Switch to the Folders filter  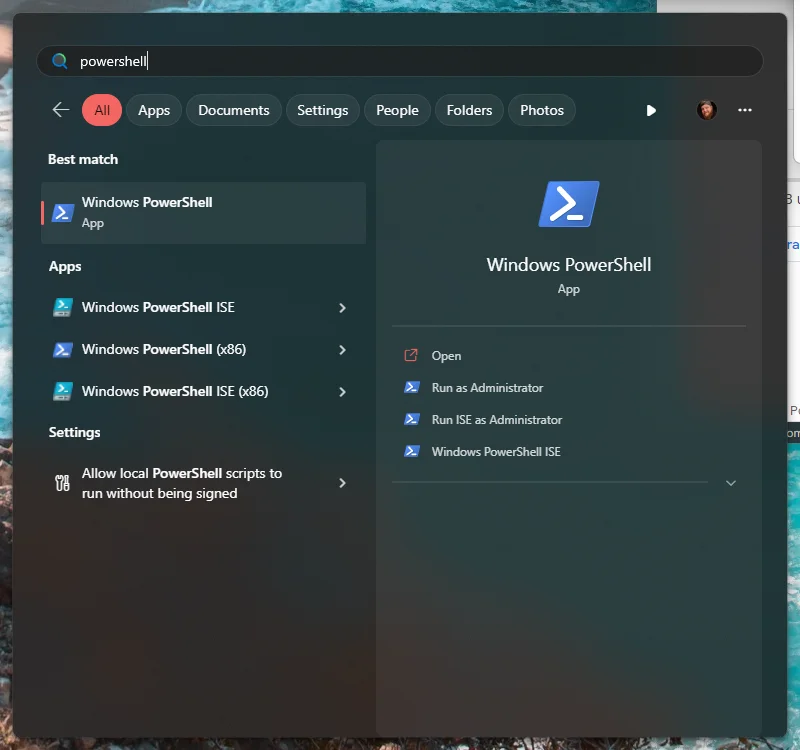(469, 110)
